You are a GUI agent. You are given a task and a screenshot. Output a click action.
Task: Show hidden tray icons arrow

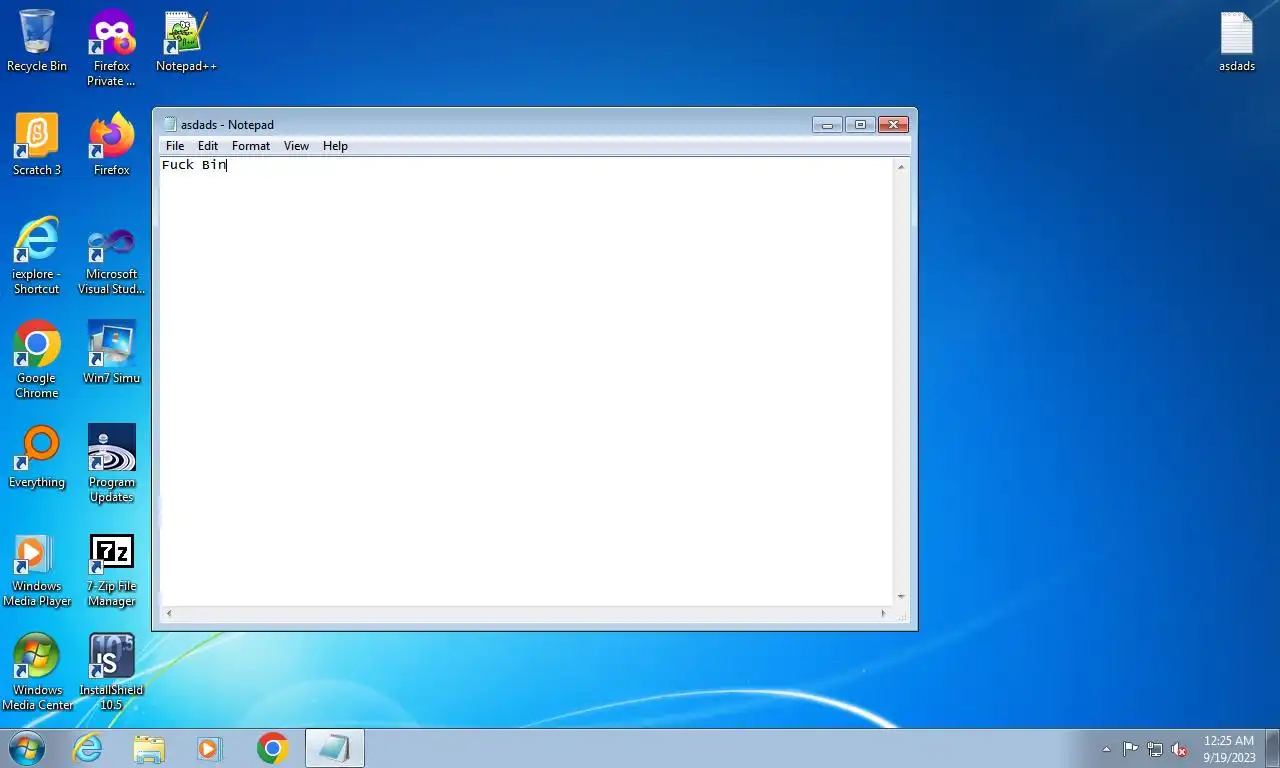[1106, 749]
